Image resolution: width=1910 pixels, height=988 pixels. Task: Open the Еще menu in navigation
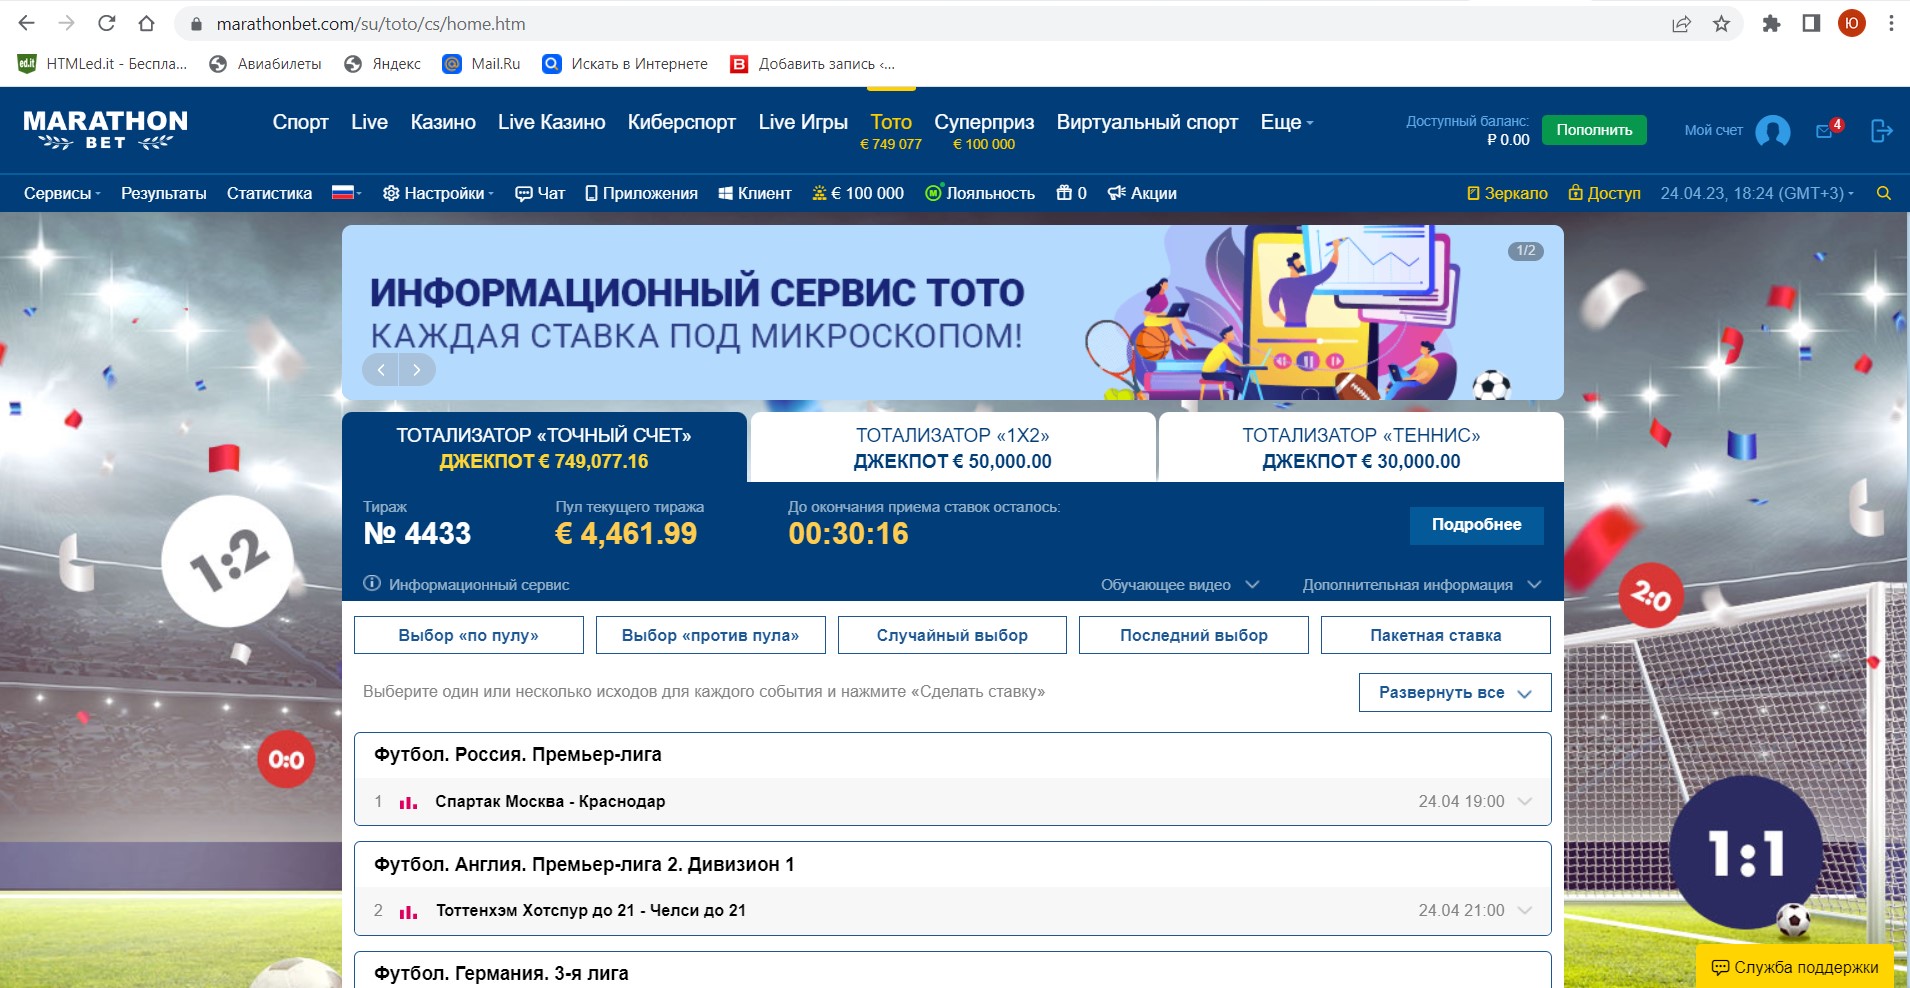[1286, 122]
